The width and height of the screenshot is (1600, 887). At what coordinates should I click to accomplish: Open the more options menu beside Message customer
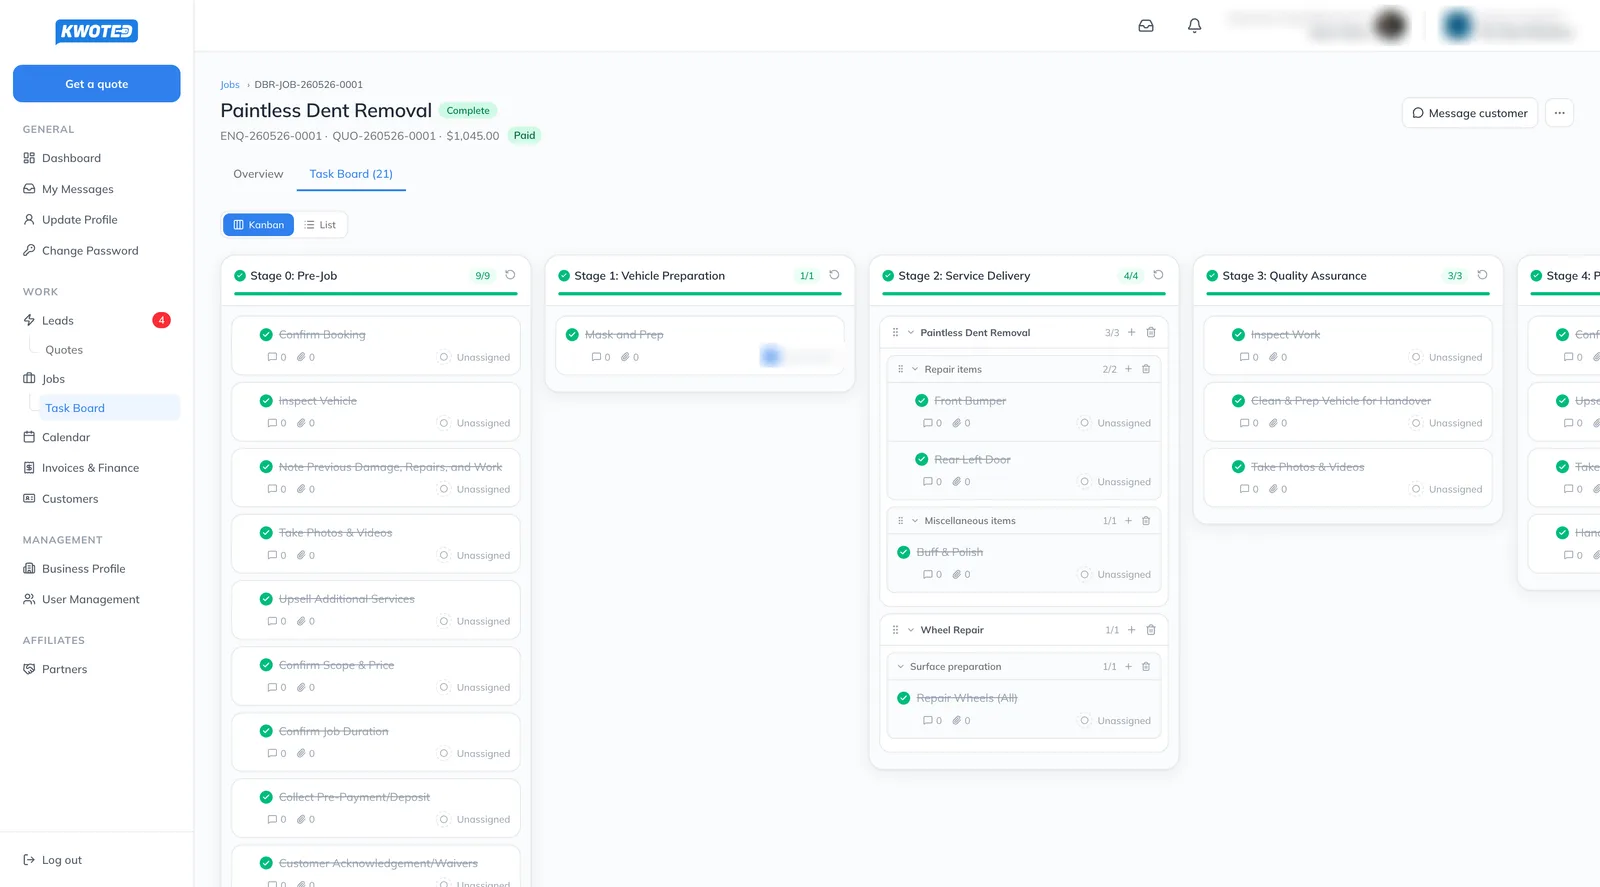(1559, 113)
